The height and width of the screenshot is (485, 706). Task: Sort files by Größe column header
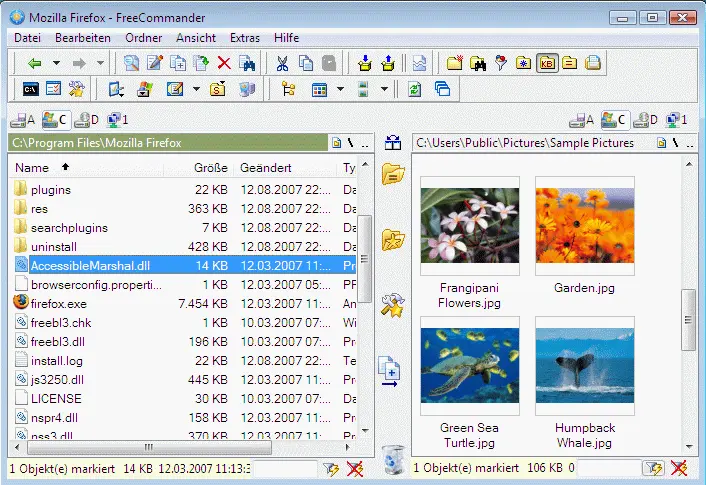coord(210,168)
